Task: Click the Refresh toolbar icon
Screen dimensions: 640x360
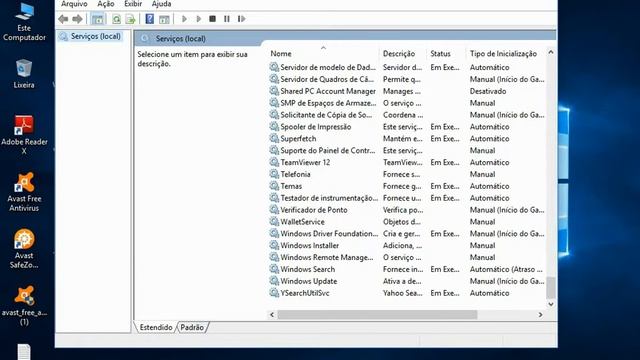Action: tap(117, 19)
